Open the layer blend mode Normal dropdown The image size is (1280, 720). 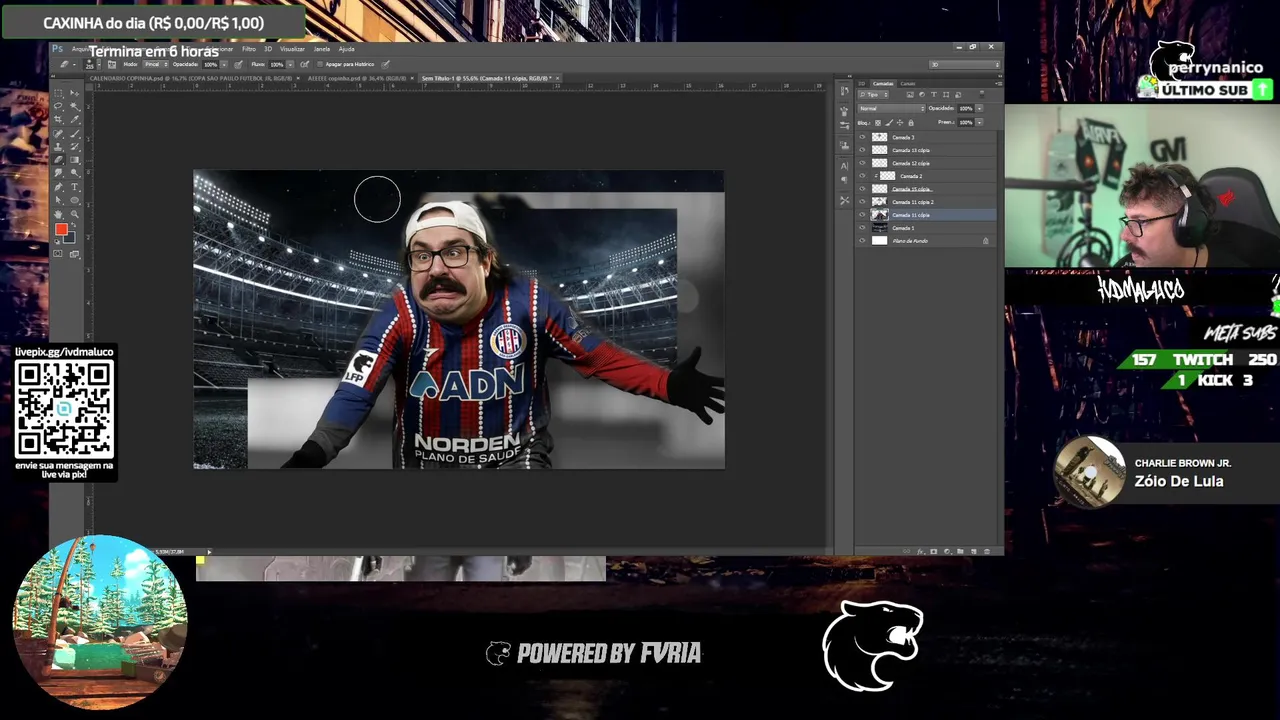tap(892, 108)
